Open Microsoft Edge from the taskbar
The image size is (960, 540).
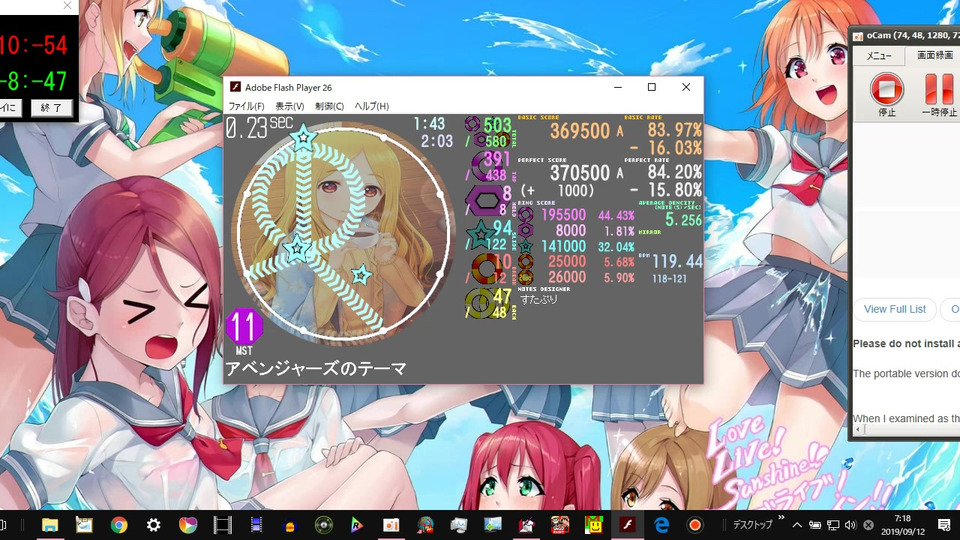[661, 525]
